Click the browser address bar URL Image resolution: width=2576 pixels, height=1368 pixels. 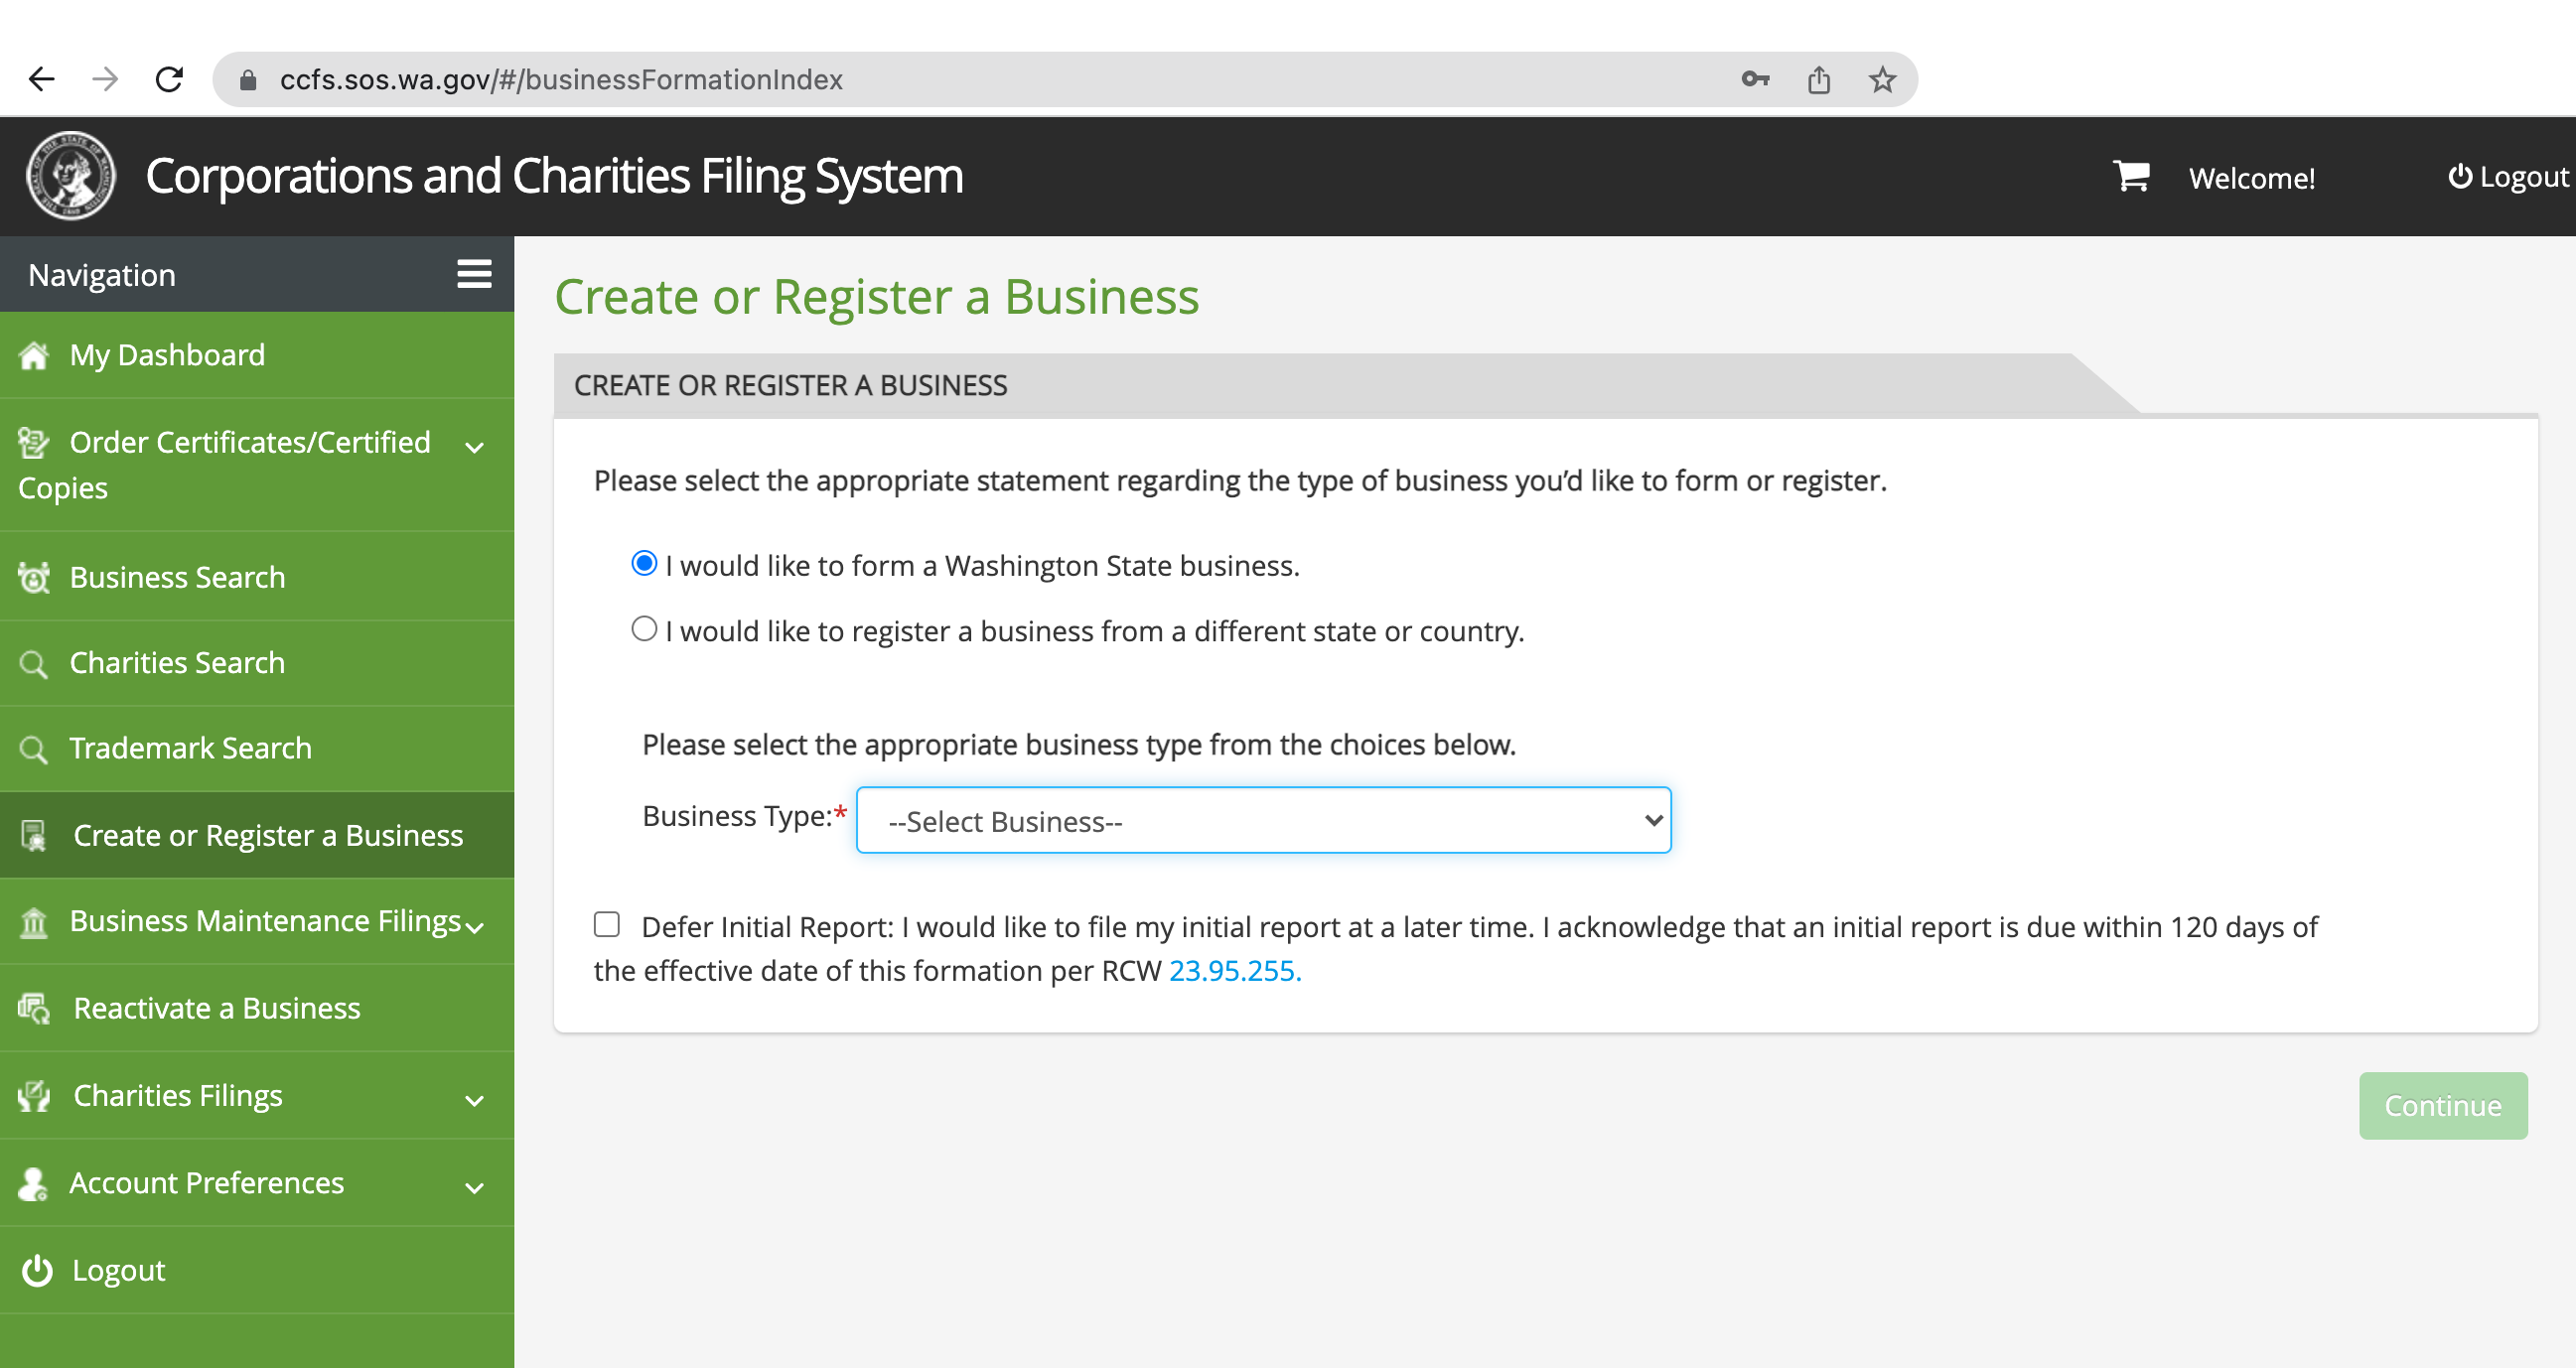(x=560, y=79)
